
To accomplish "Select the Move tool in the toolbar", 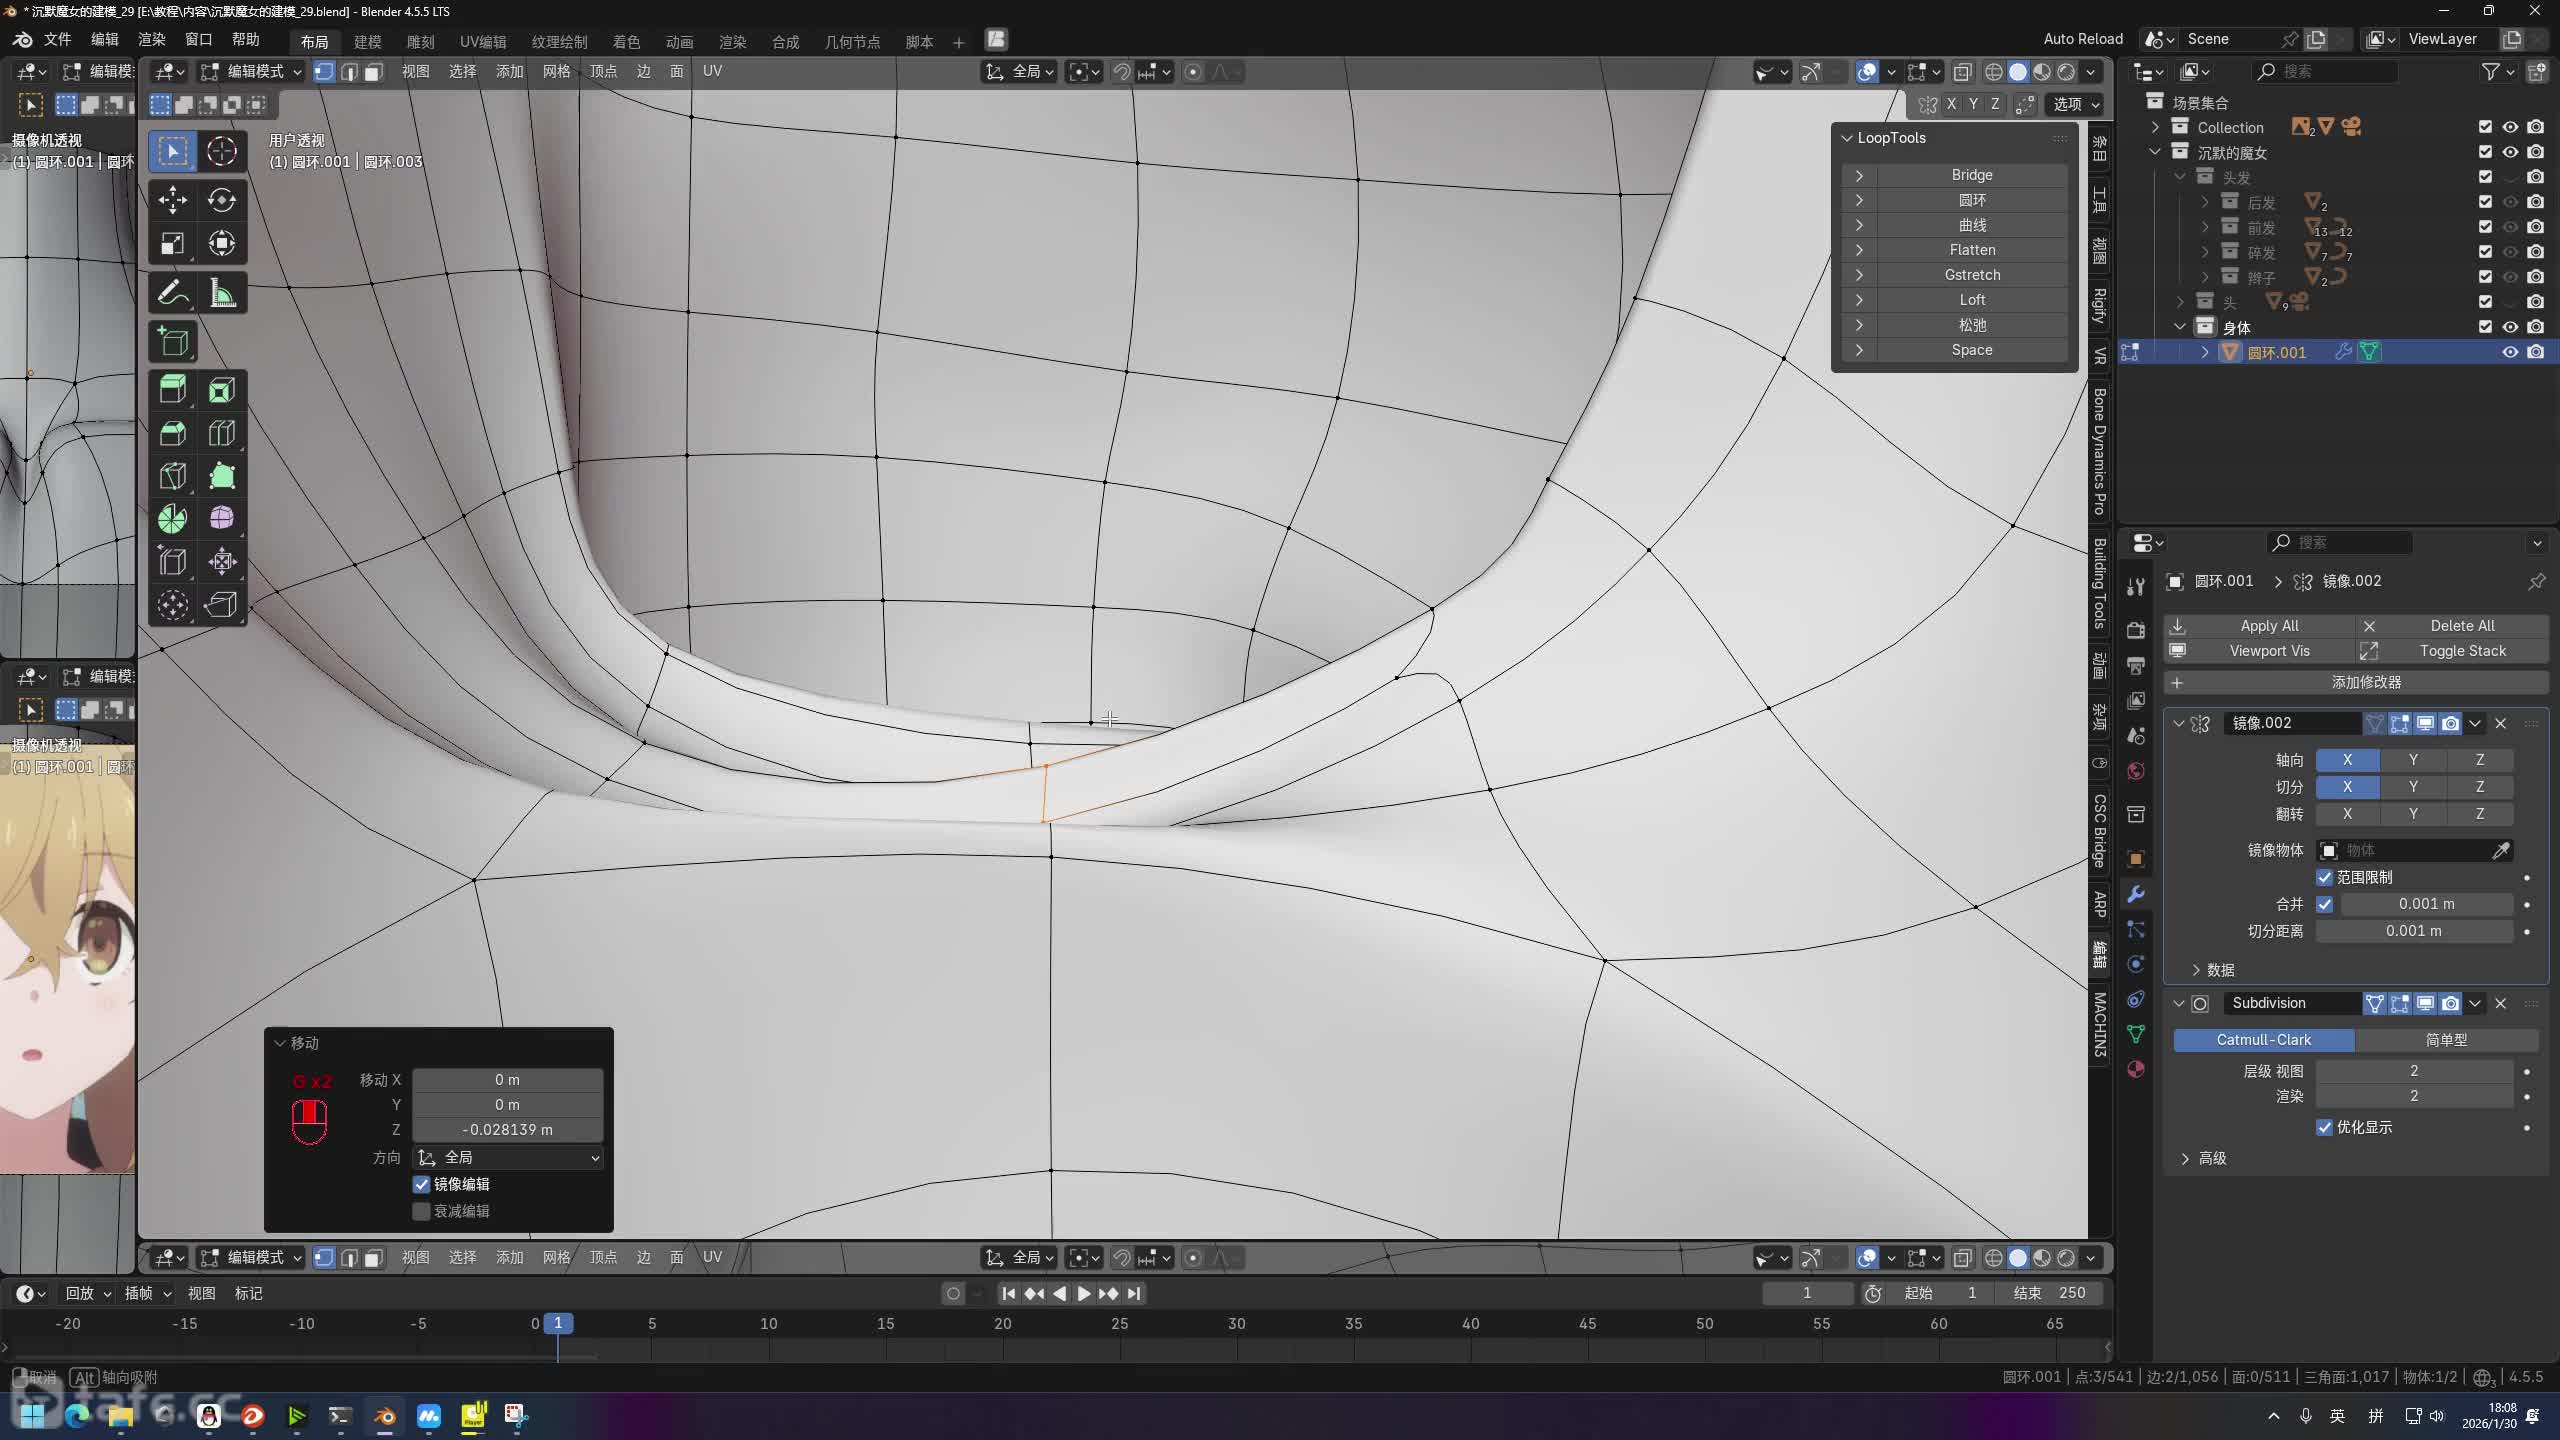I will click(172, 199).
